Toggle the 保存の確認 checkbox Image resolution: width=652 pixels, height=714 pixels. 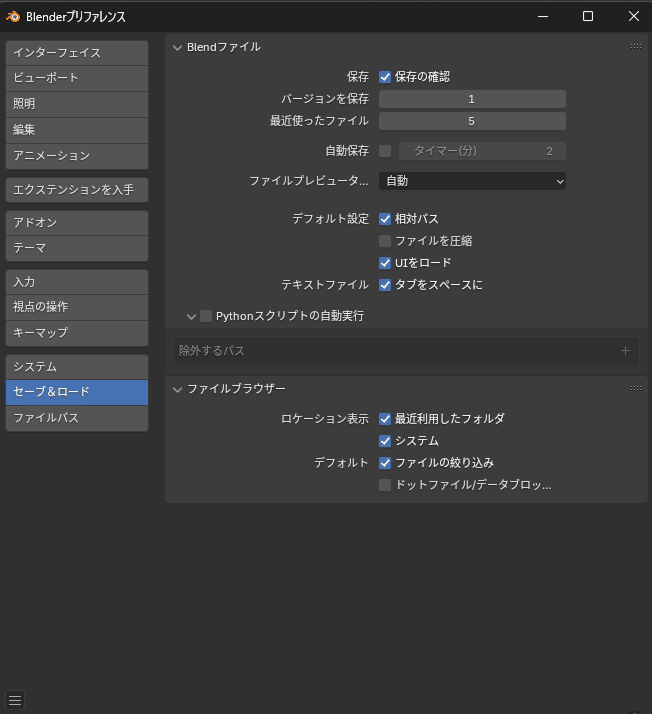coord(385,77)
